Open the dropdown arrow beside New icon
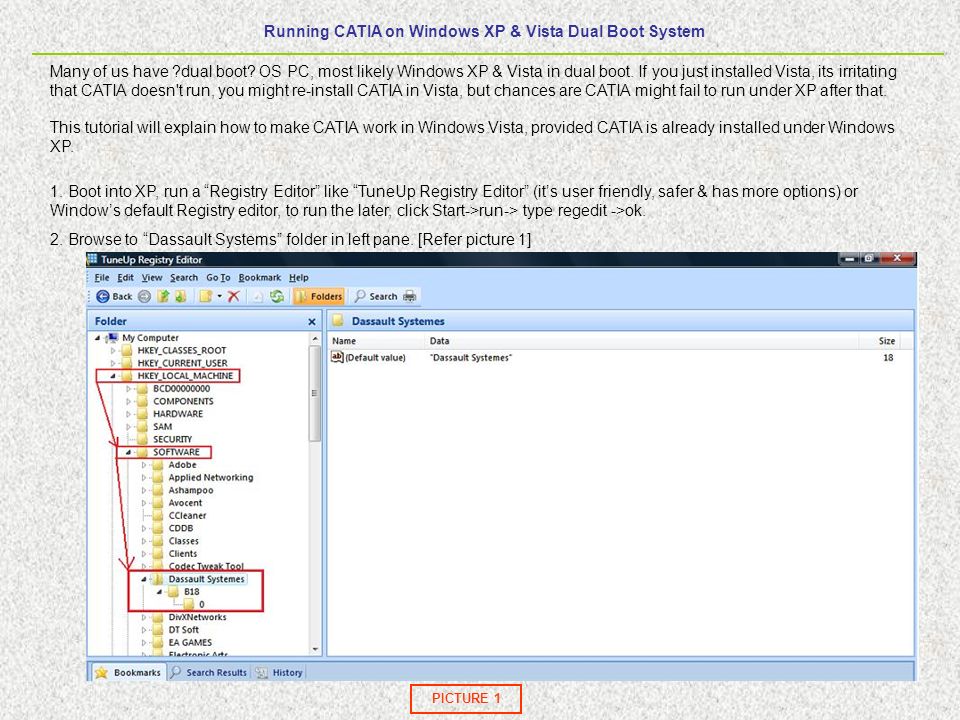 [x=219, y=297]
